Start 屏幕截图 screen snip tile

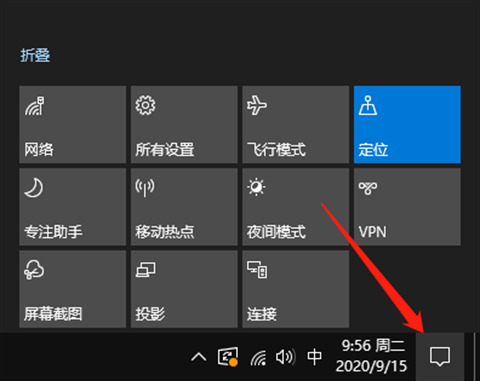point(73,289)
